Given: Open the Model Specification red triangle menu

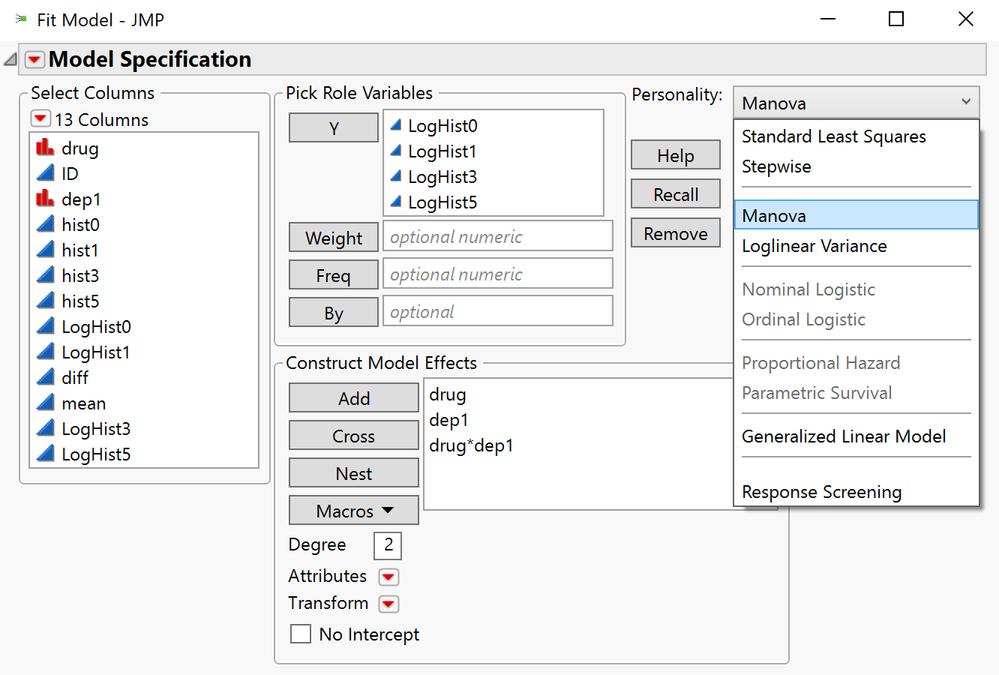Looking at the screenshot, I should 34,59.
